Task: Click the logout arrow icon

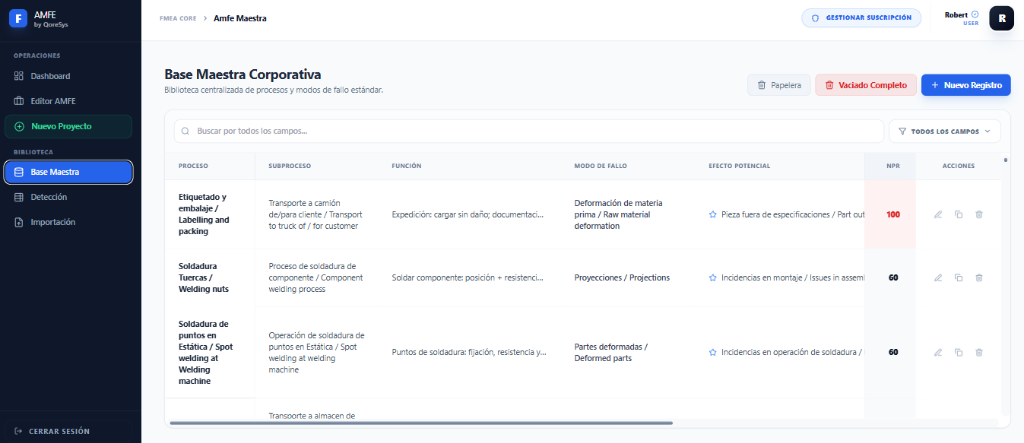Action: [x=18, y=431]
